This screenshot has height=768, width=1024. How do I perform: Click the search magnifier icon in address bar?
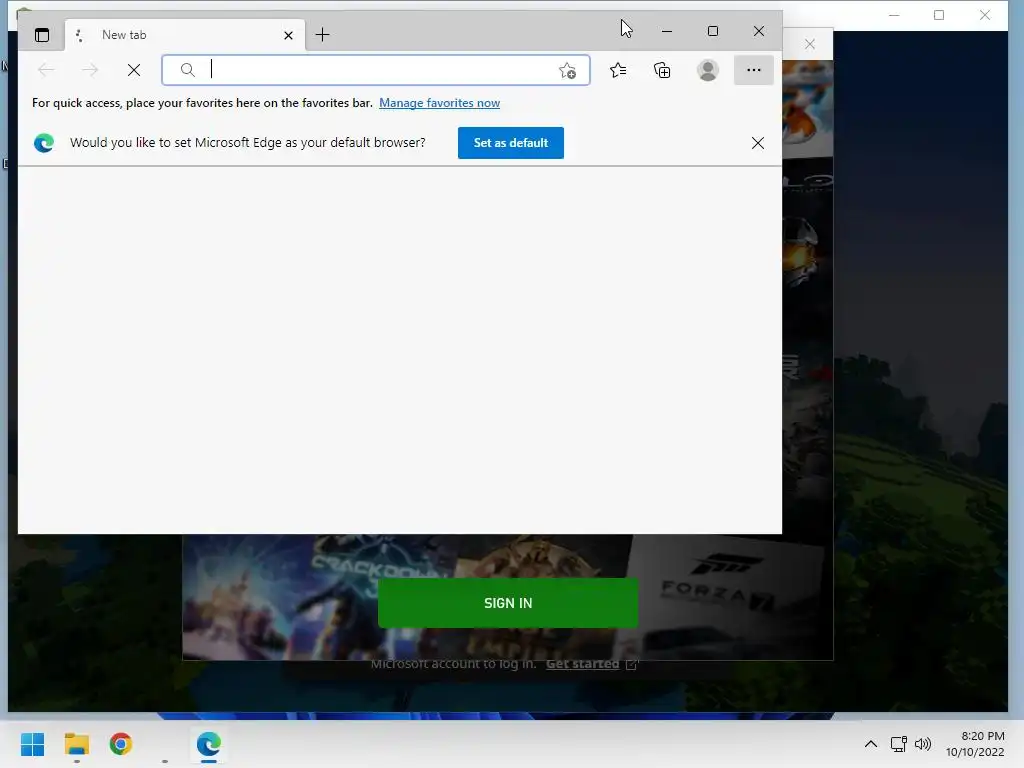click(187, 70)
